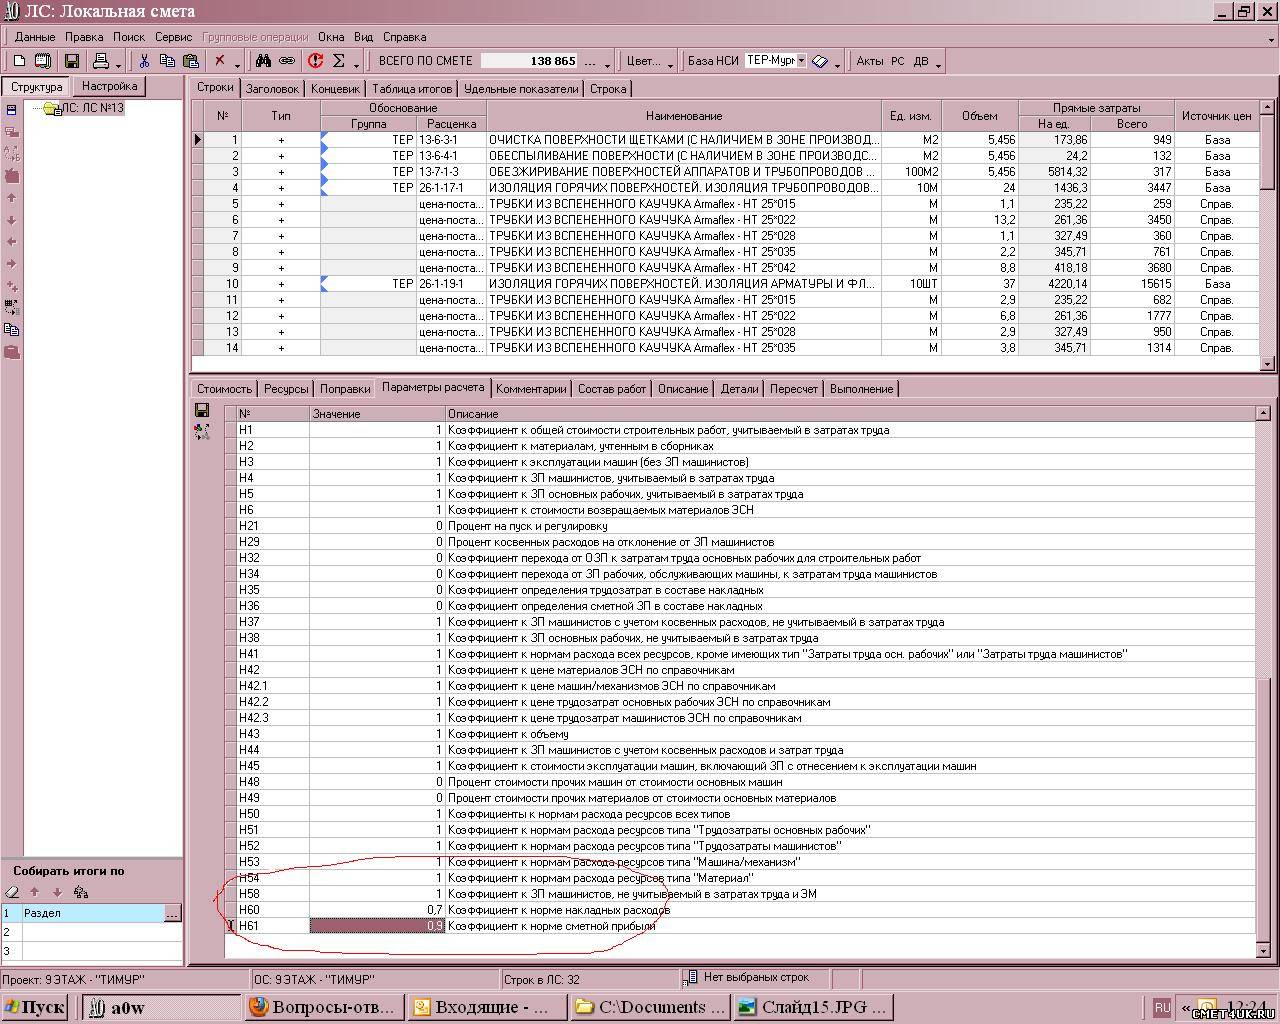Click the New document toolbar icon
1280x1024 pixels.
tap(19, 61)
